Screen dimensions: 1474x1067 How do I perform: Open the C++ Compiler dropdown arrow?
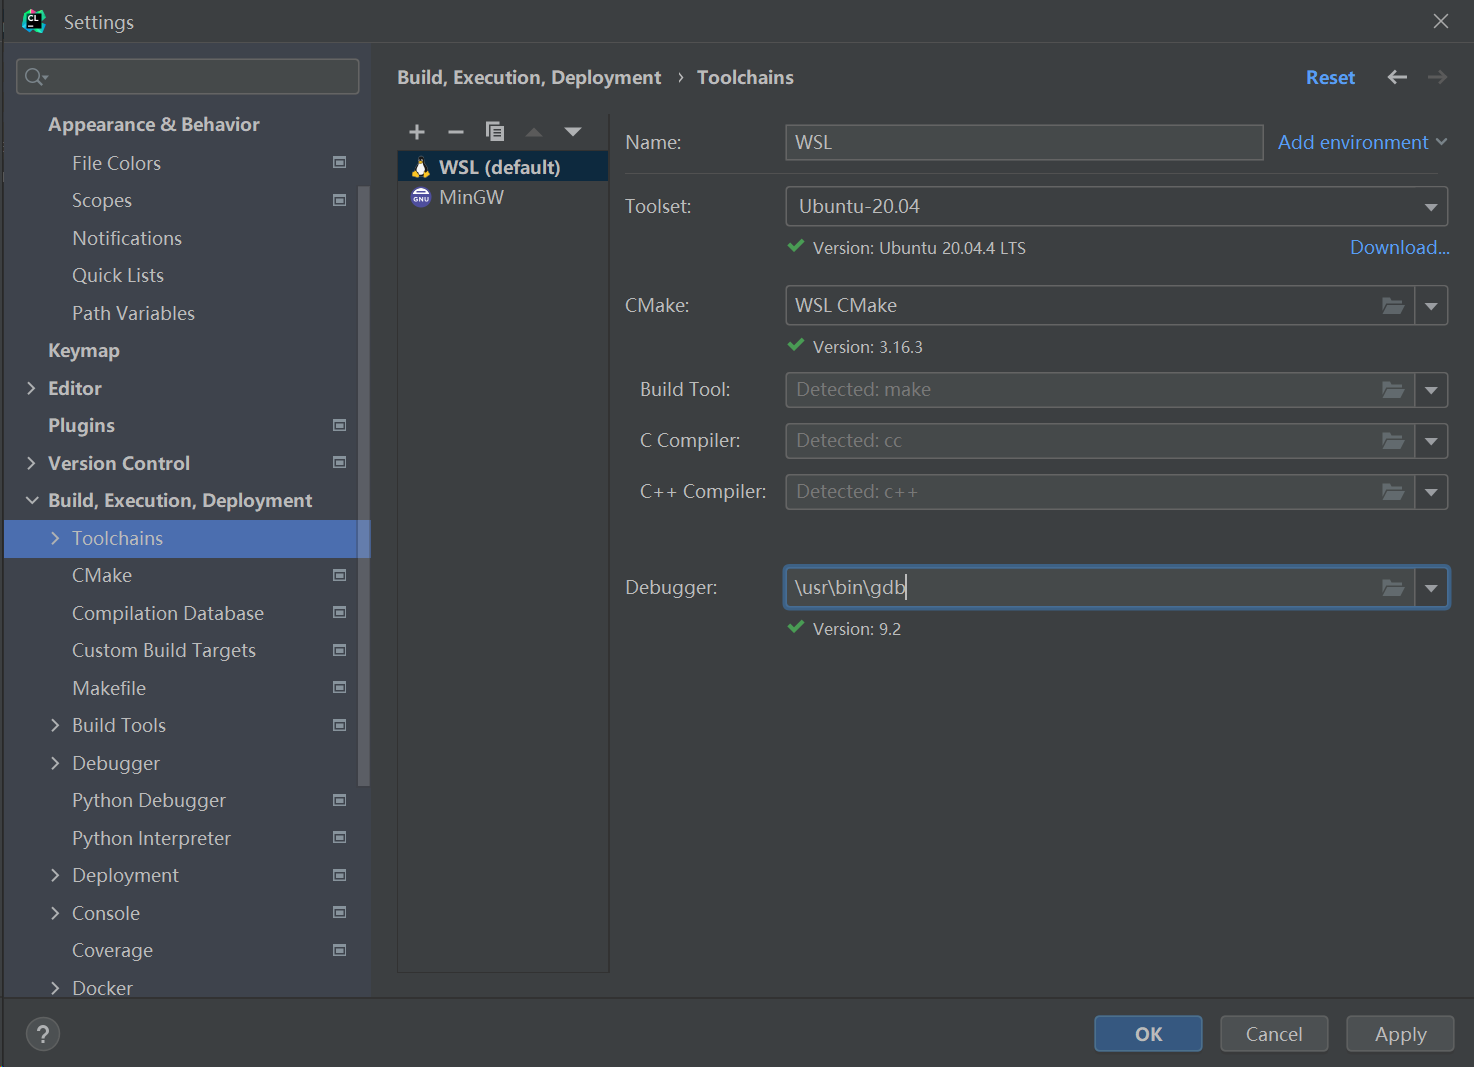pos(1431,492)
